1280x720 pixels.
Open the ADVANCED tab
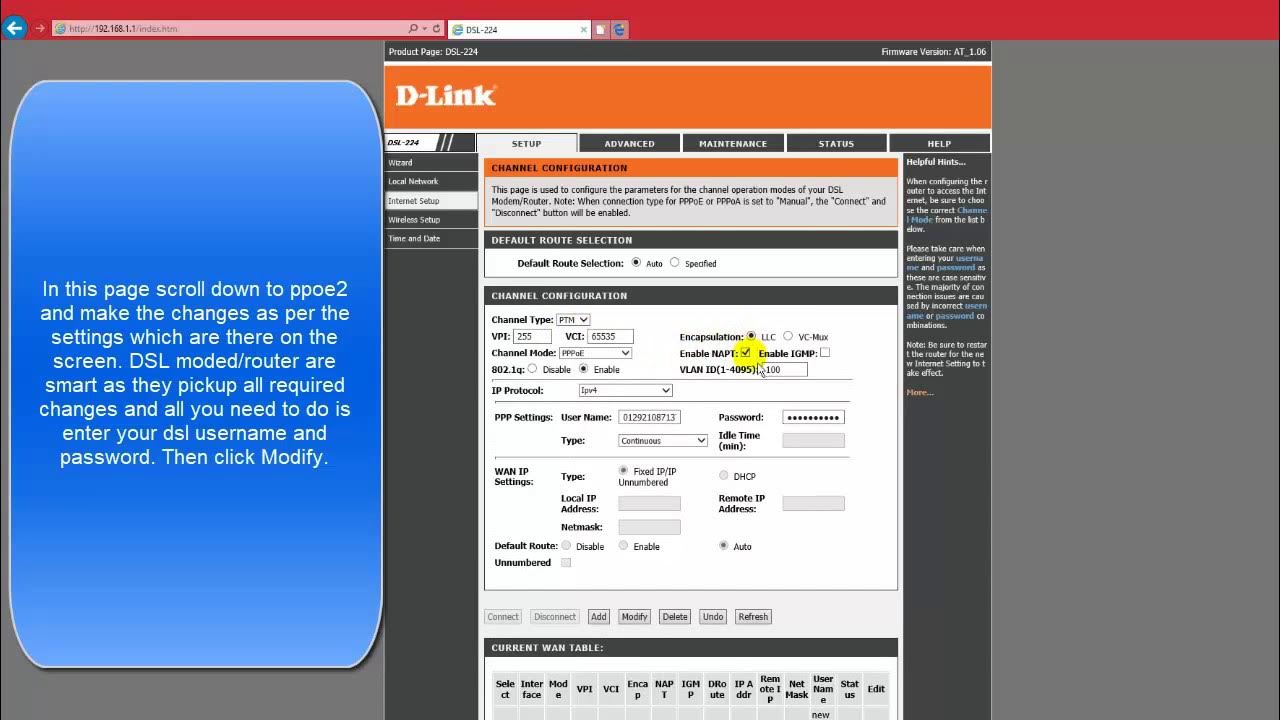[629, 143]
